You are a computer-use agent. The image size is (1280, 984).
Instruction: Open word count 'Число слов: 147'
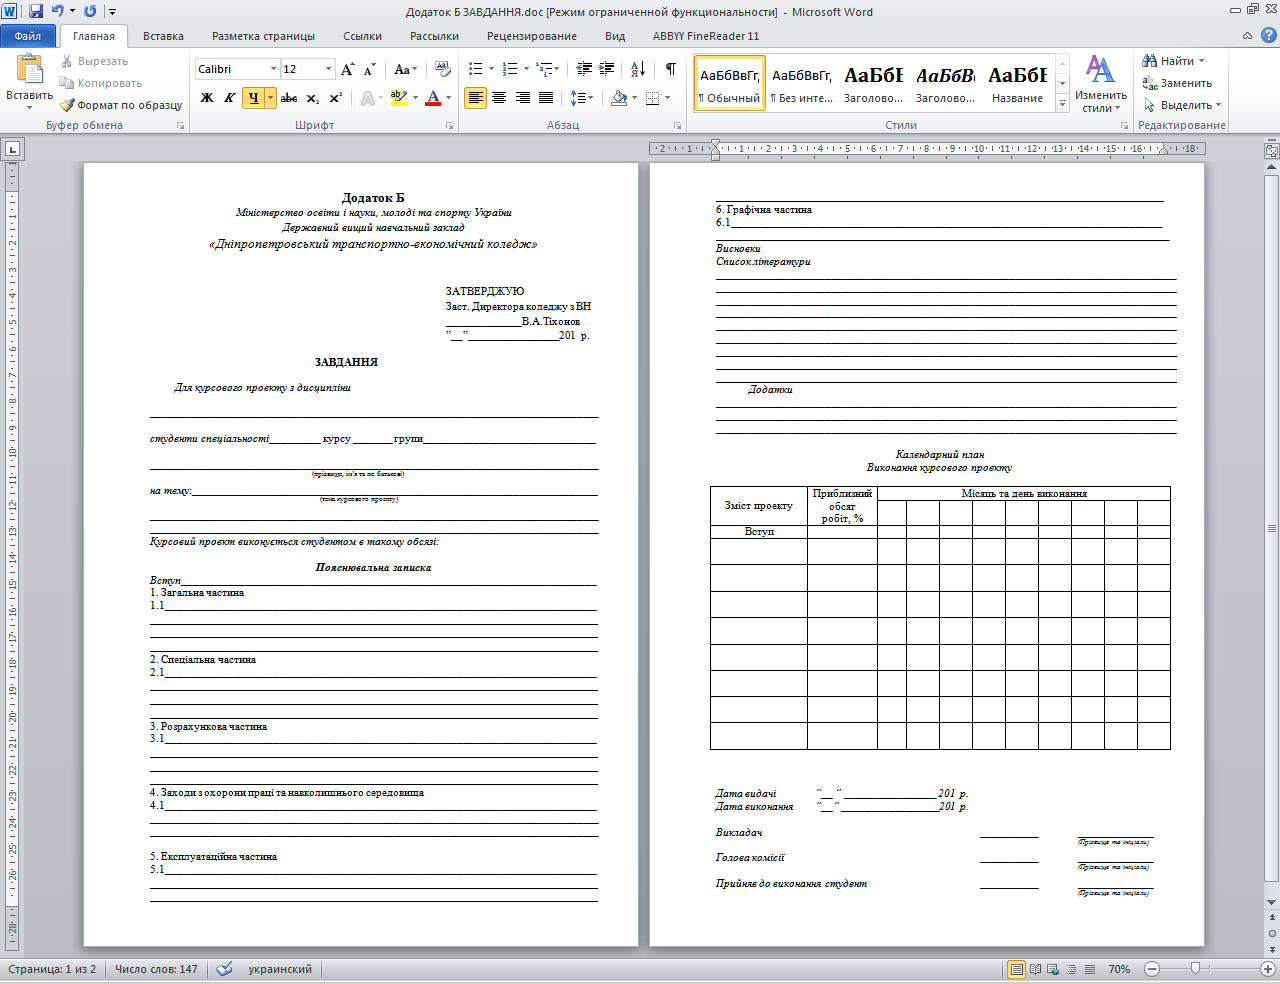pos(156,969)
